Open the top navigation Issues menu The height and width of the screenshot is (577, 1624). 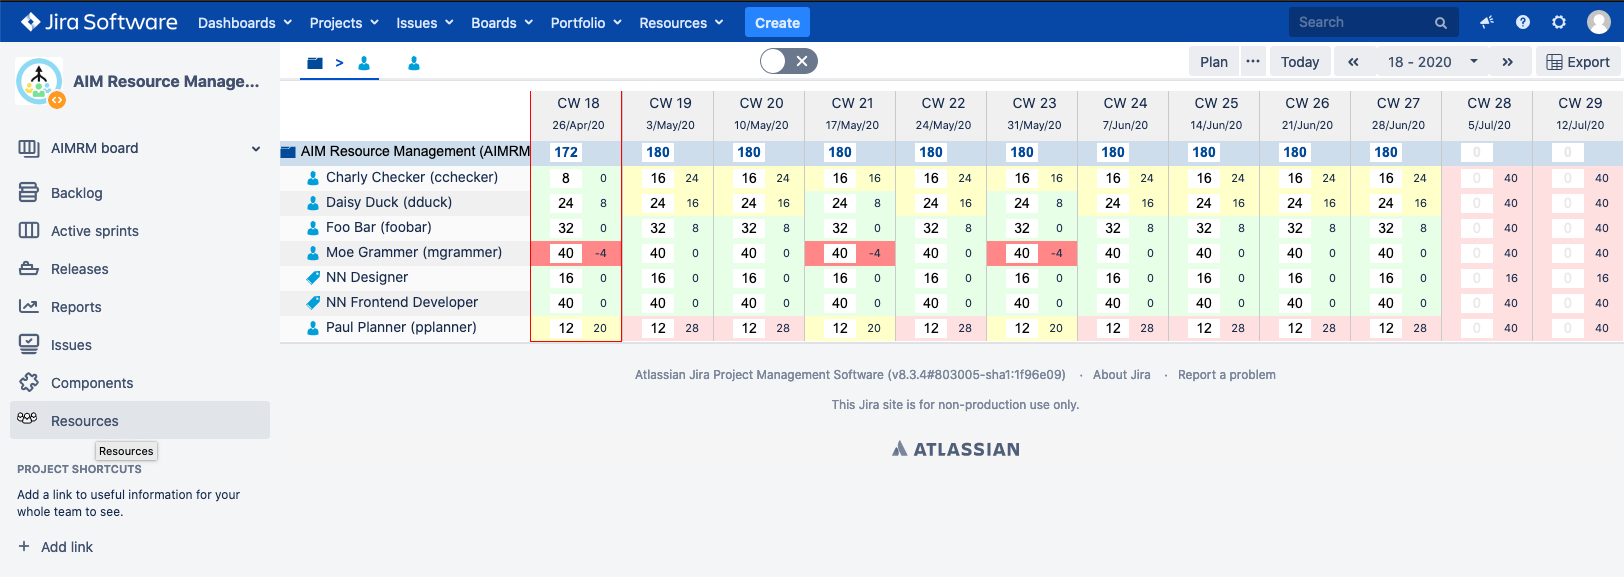point(425,22)
